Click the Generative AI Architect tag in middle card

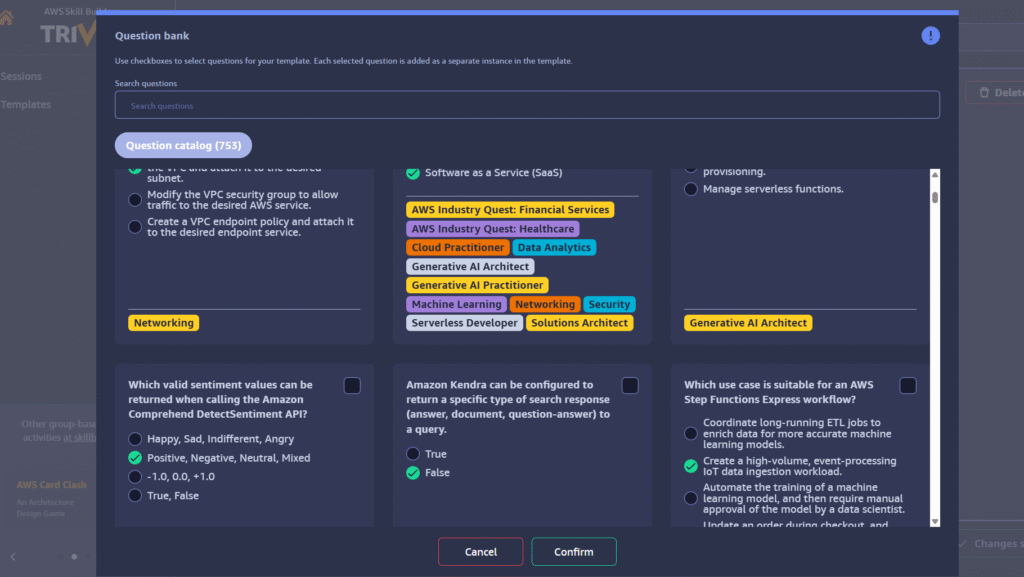tap(470, 266)
